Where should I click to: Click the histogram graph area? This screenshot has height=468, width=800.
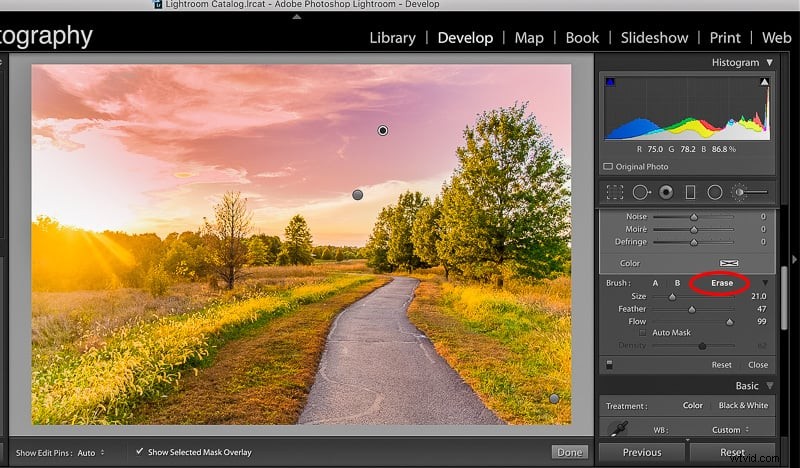[x=687, y=109]
